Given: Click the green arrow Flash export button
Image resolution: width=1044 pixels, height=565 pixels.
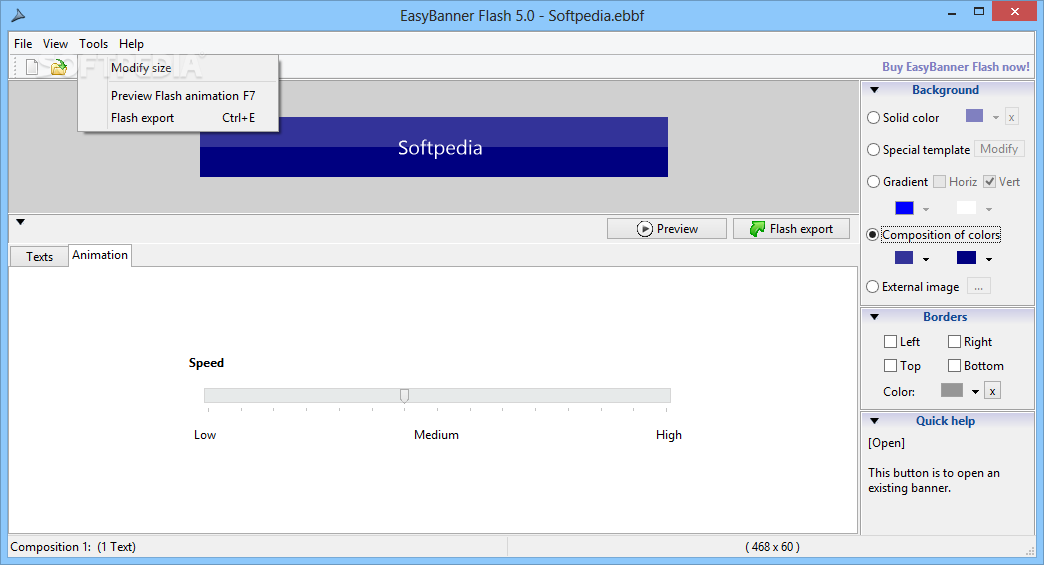Looking at the screenshot, I should [791, 228].
